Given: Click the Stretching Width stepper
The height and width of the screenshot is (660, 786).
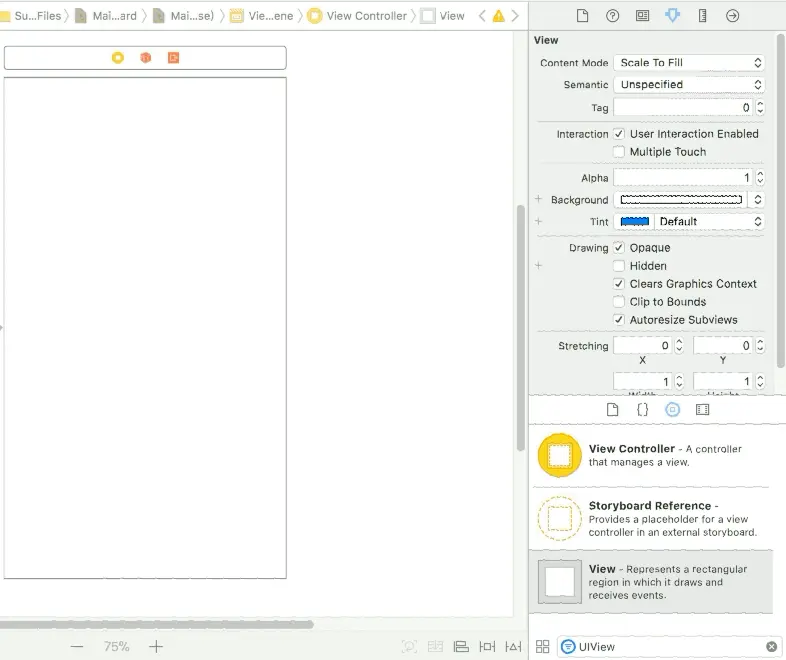Looking at the screenshot, I should coord(679,381).
